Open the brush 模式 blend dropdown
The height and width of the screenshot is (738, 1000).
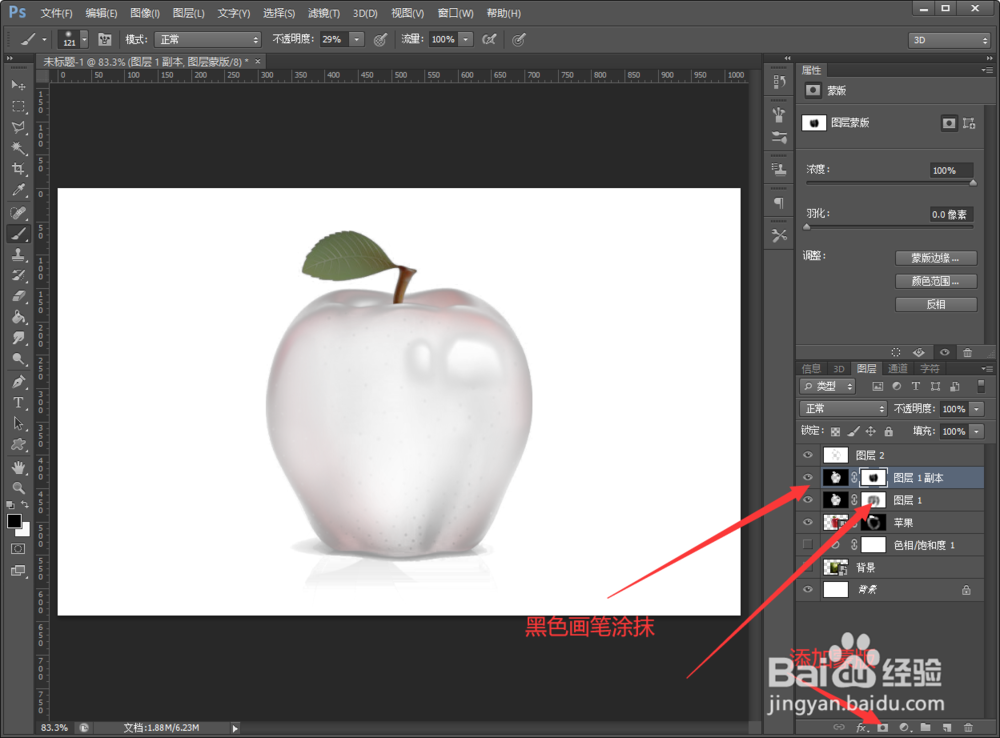click(x=208, y=40)
